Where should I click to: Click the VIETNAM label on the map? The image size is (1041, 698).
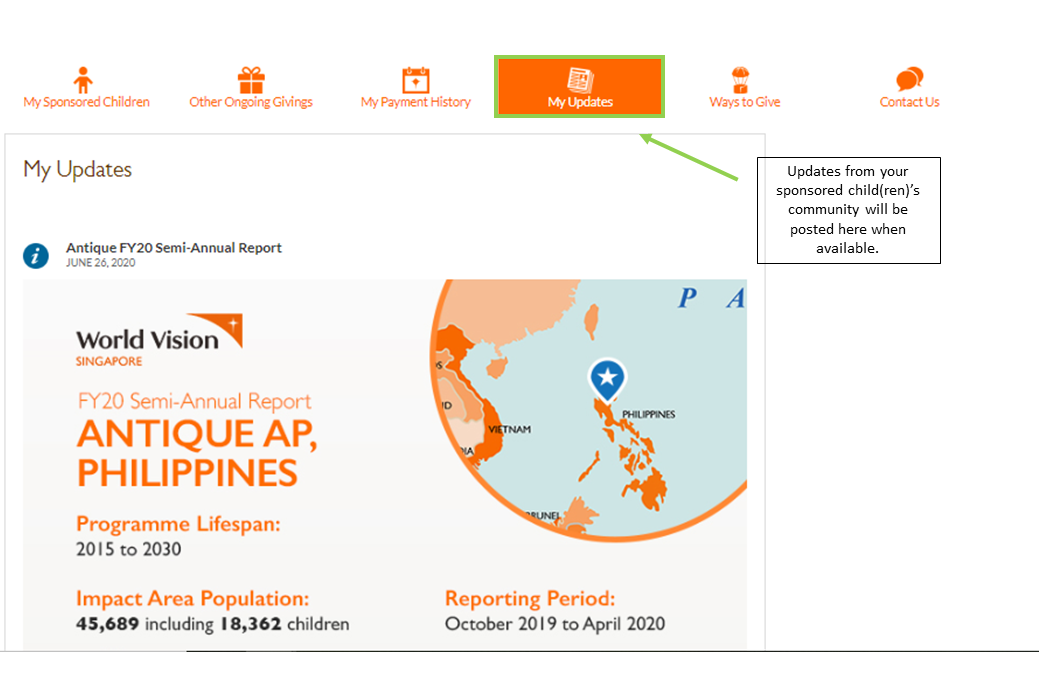coord(510,430)
